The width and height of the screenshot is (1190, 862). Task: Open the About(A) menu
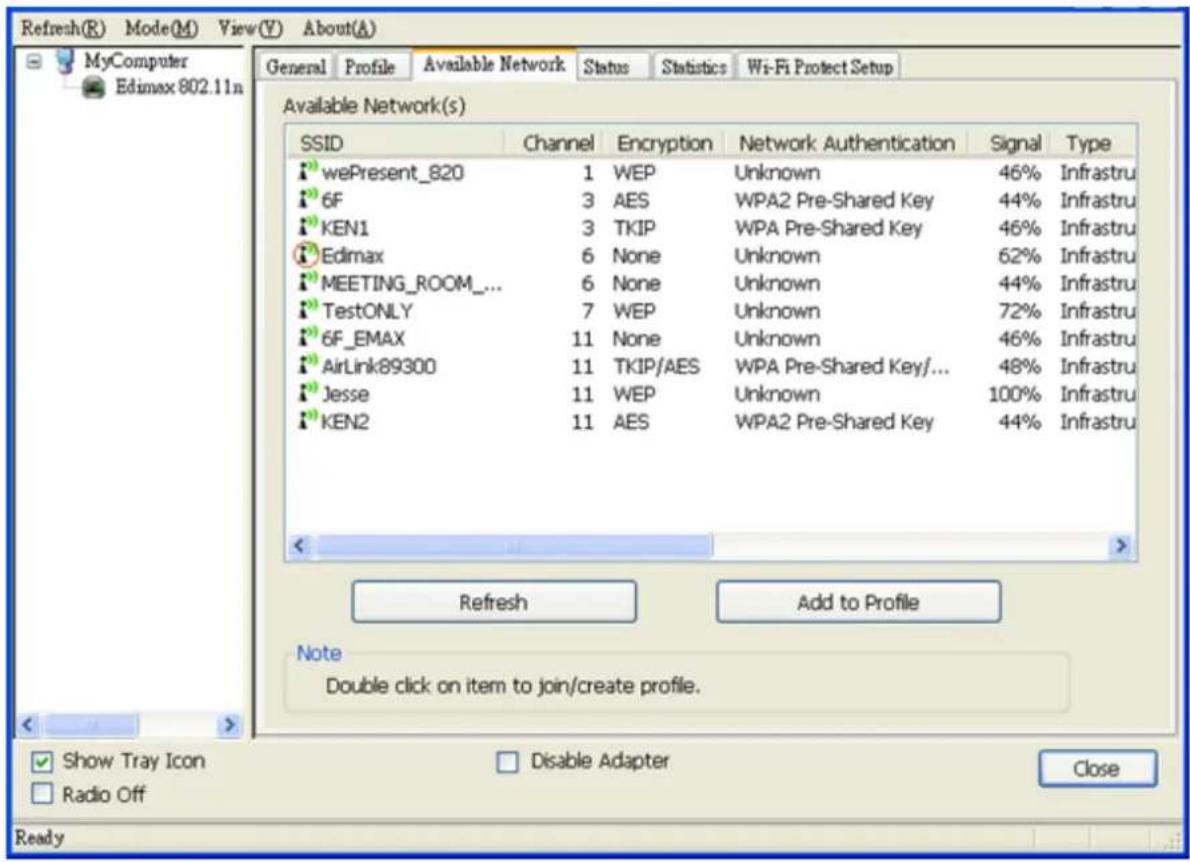coord(339,29)
